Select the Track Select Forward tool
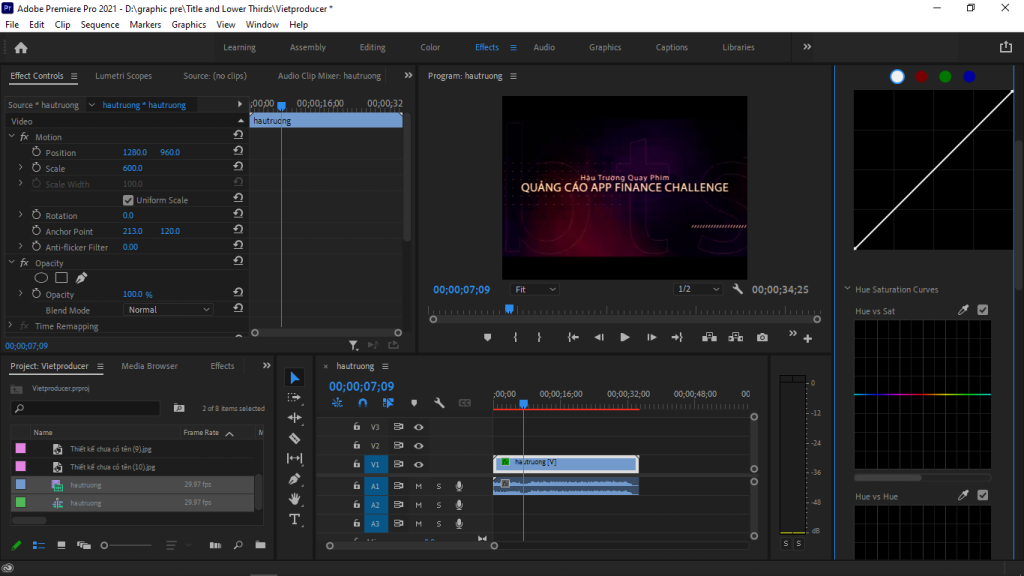Image resolution: width=1024 pixels, height=576 pixels. tap(295, 396)
